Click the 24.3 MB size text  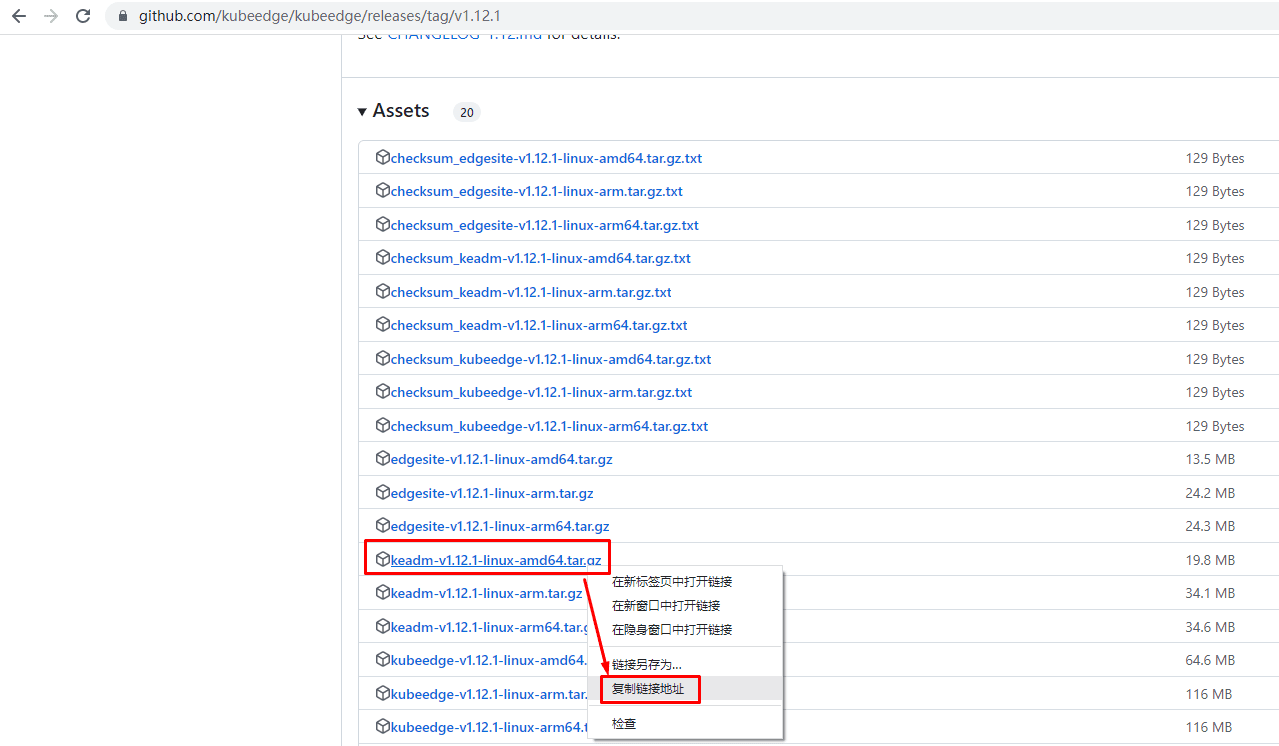tap(1210, 526)
